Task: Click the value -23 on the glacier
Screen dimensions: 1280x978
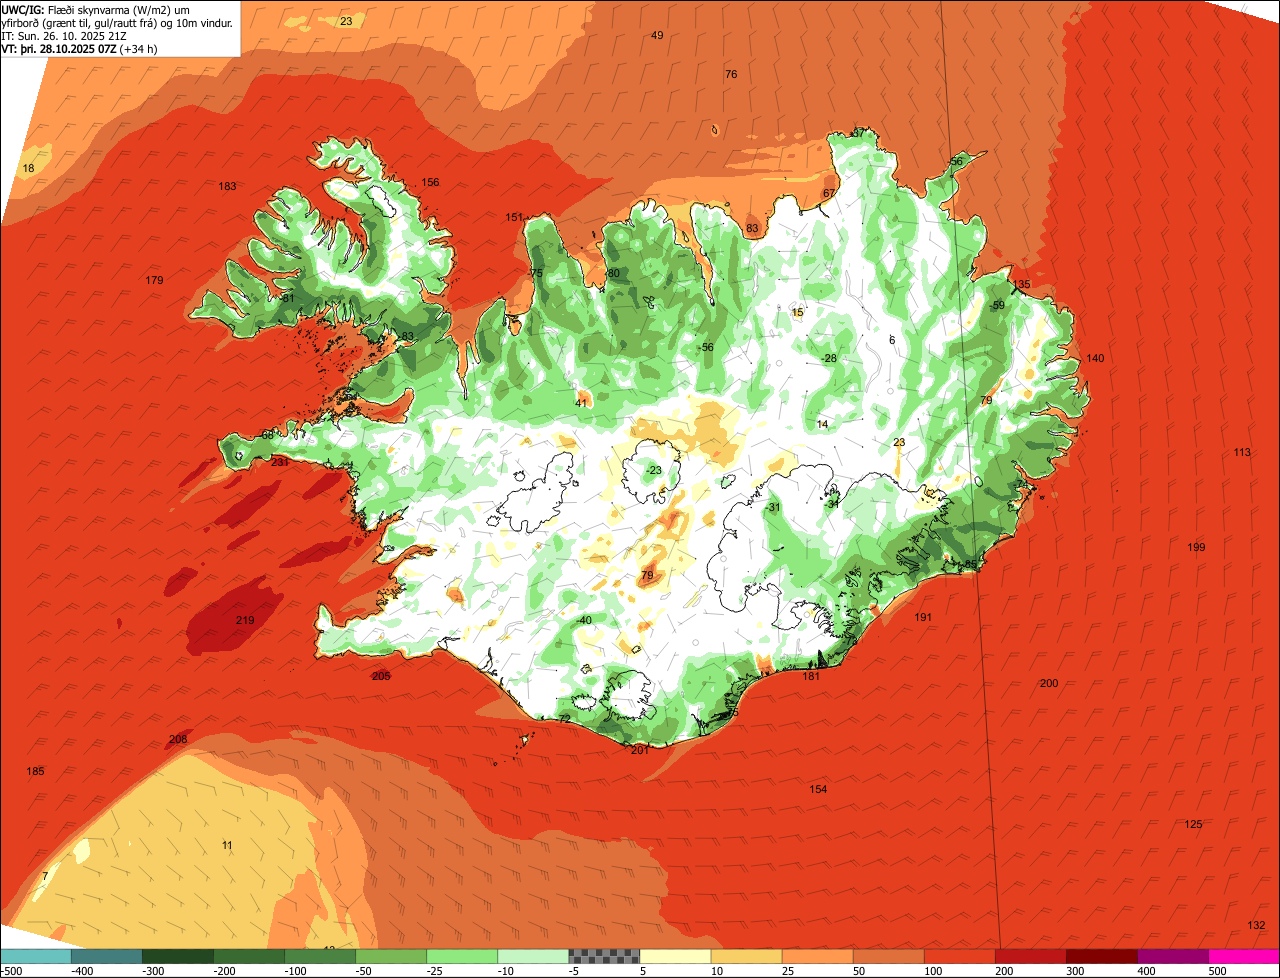Action: (653, 470)
